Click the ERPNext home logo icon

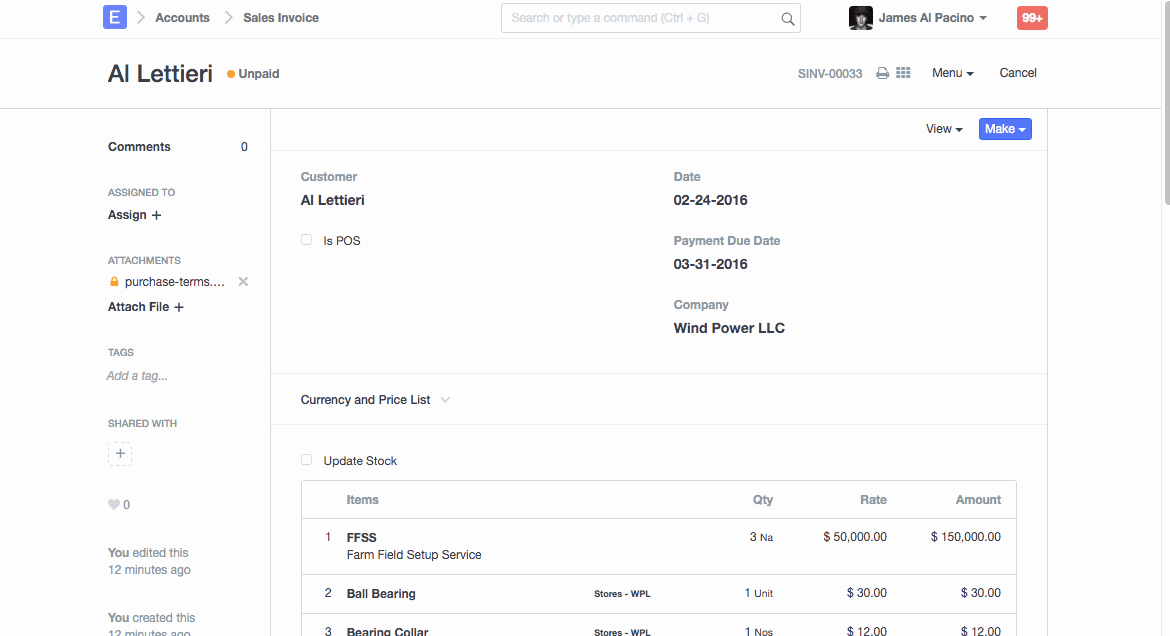(115, 17)
